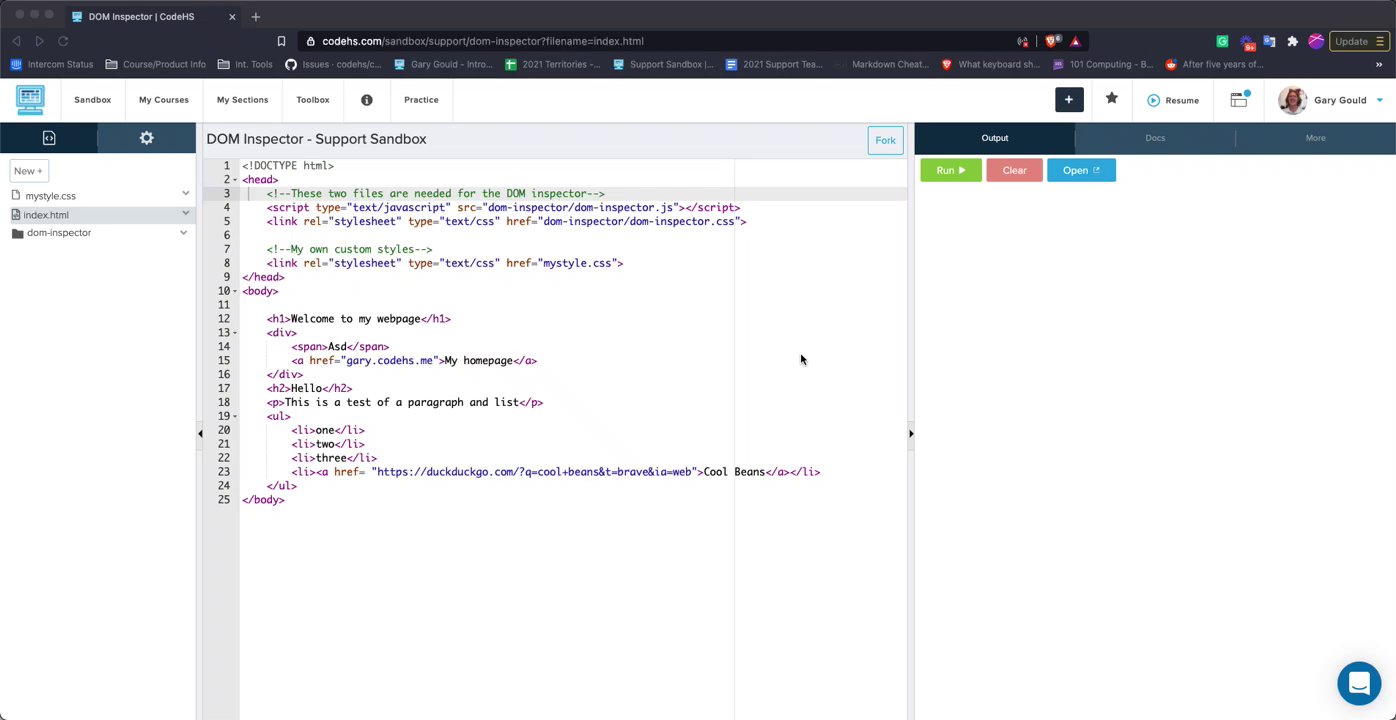The width and height of the screenshot is (1396, 720).
Task: Click the site lock icon in address bar
Action: tap(311, 41)
